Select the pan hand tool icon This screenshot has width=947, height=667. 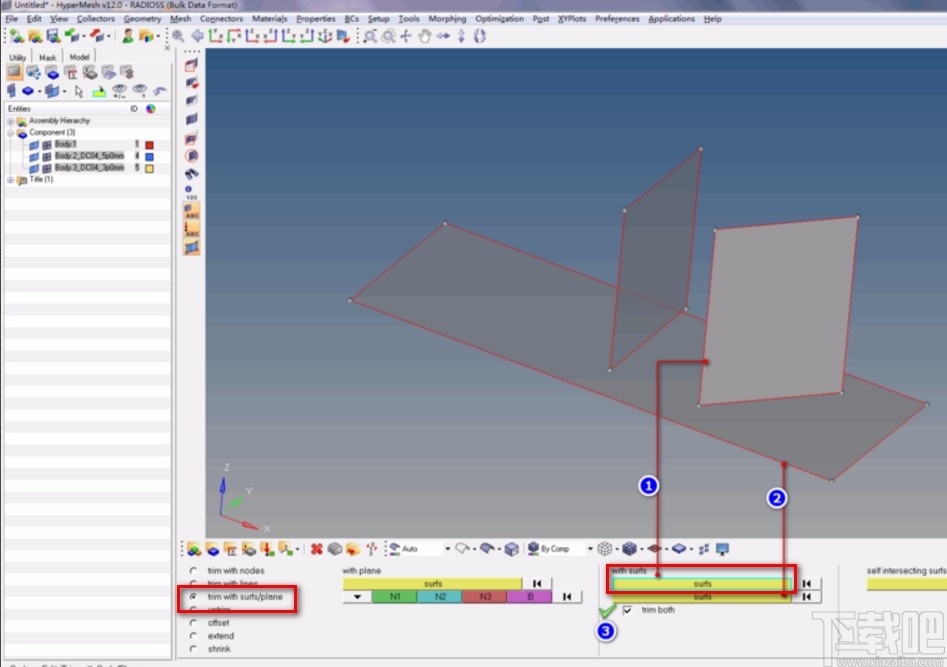pyautogui.click(x=425, y=36)
